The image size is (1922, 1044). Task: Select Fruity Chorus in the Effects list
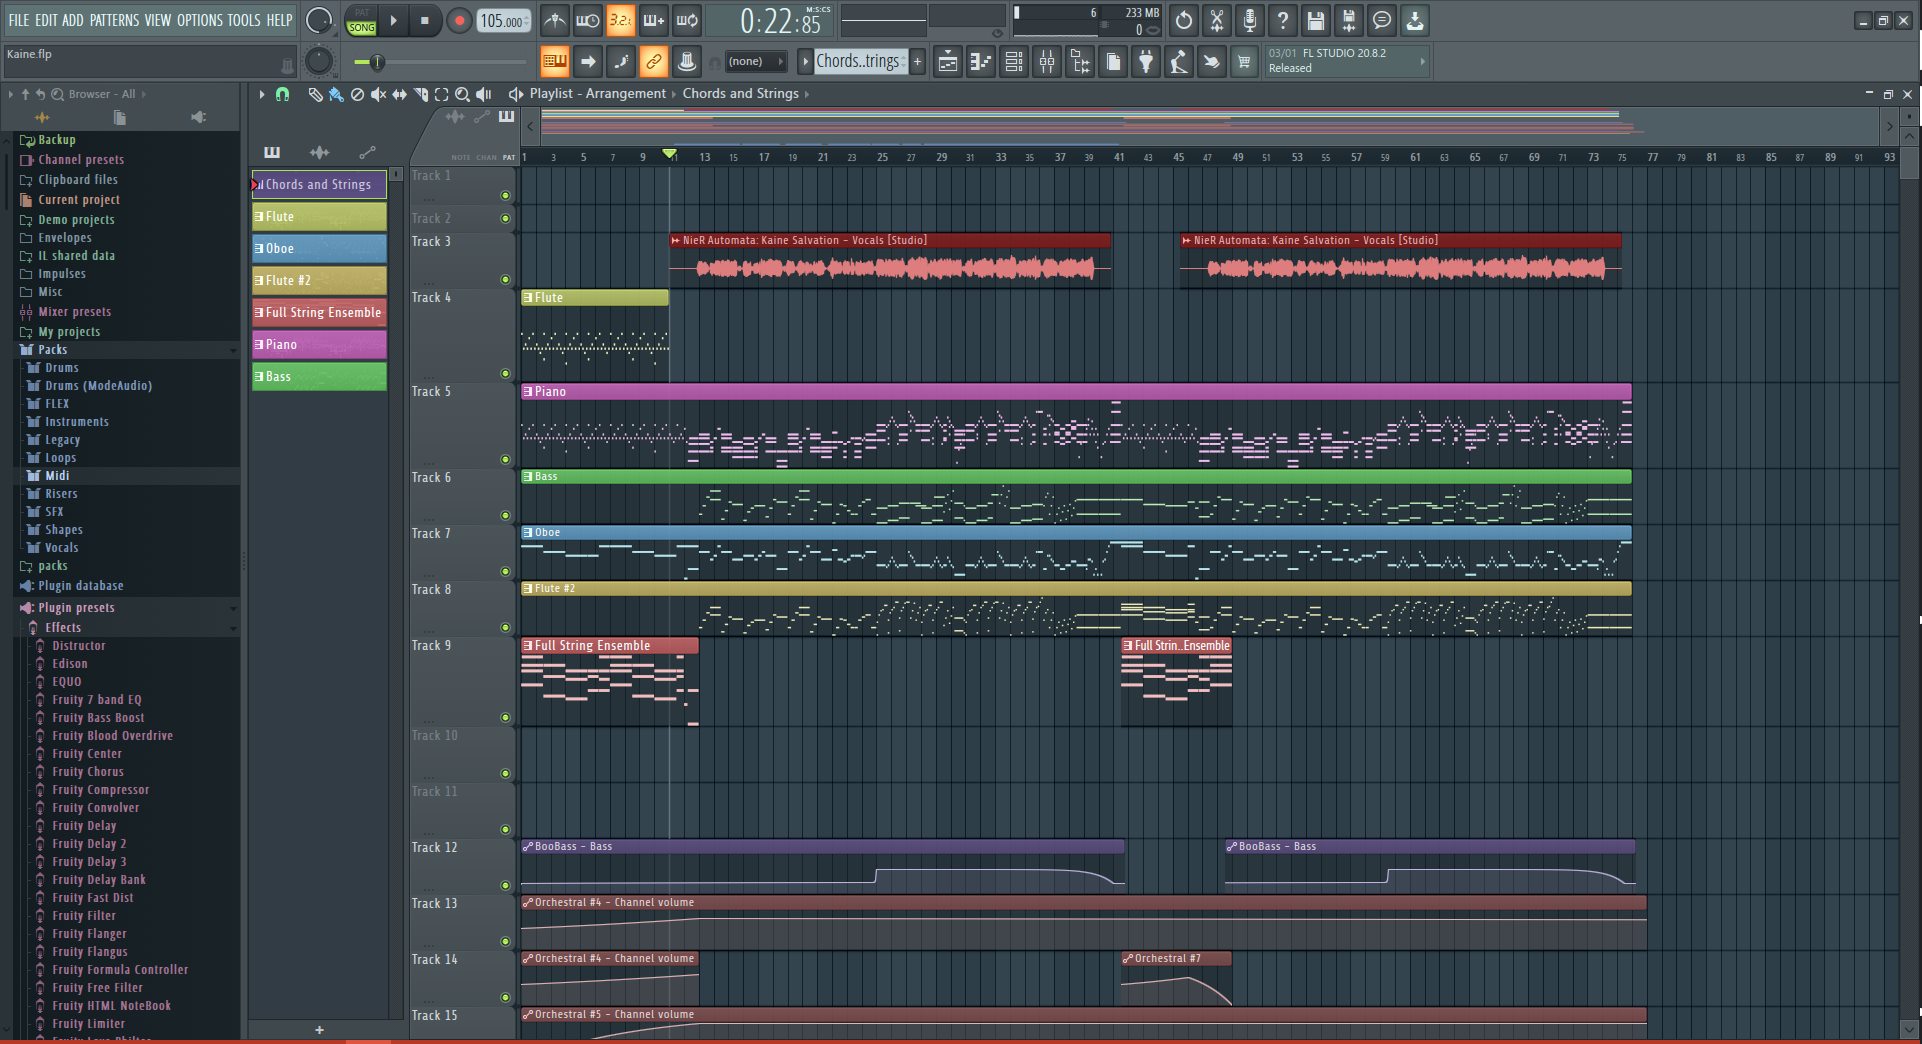90,771
